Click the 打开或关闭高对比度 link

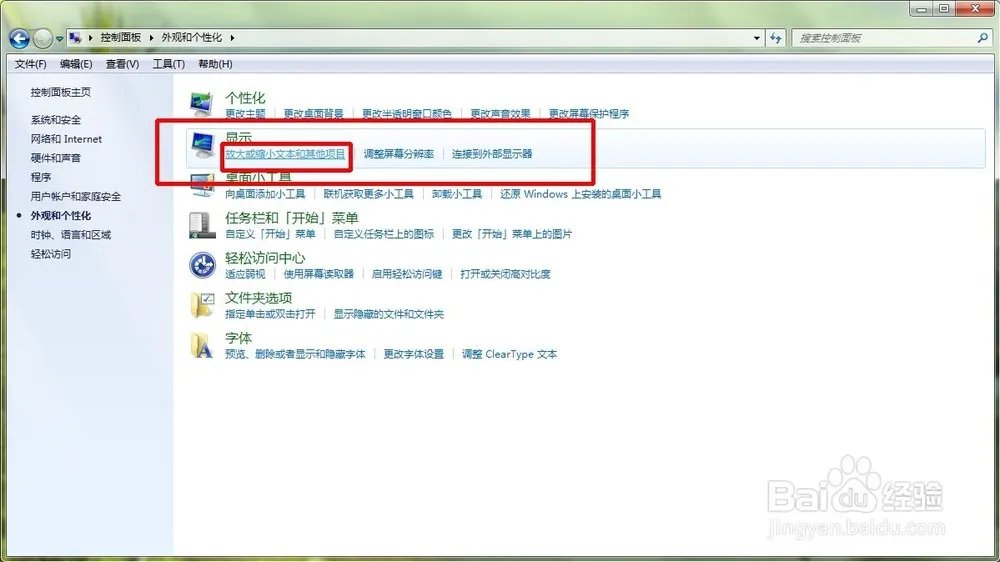[505, 274]
